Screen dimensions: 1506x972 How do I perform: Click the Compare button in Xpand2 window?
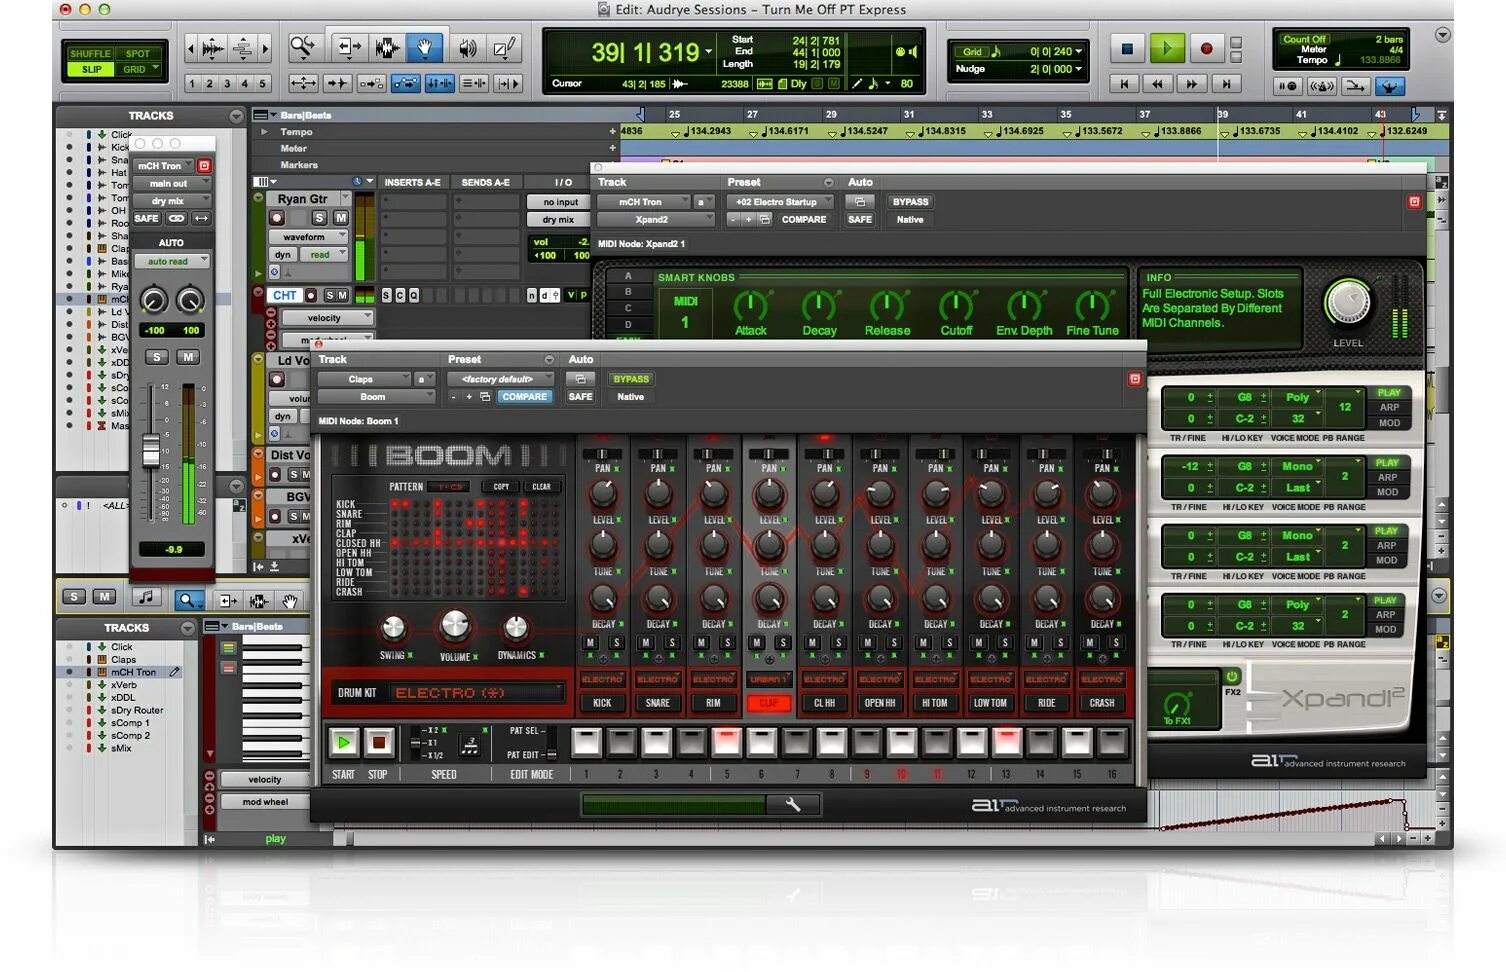coord(804,220)
